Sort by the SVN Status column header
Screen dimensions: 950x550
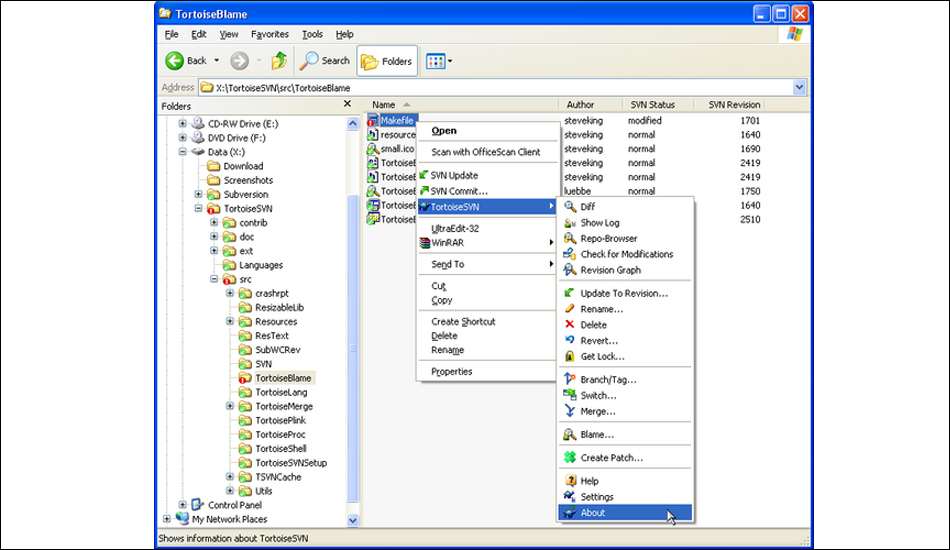pos(657,105)
